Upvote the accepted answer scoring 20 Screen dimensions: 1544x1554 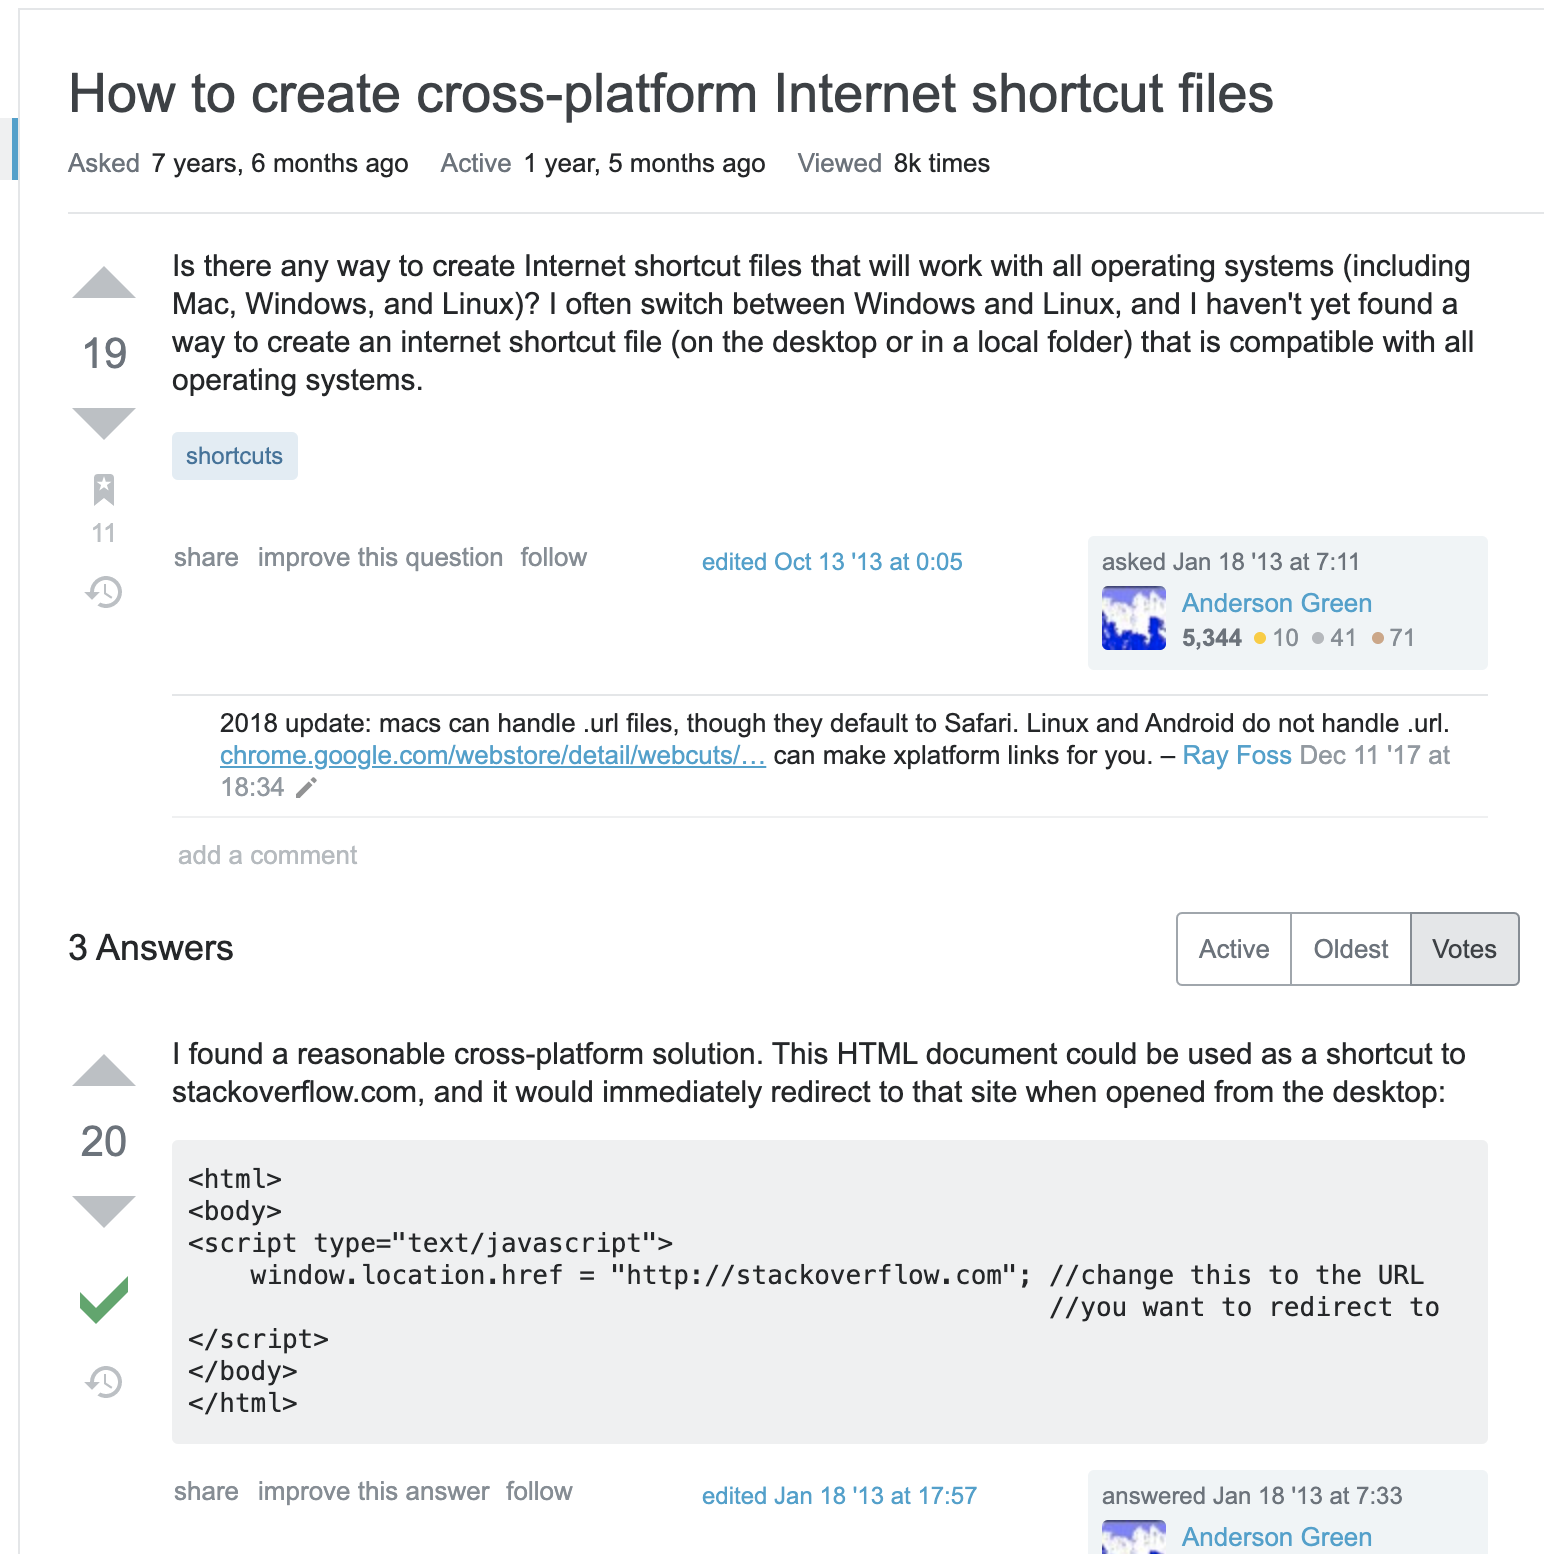pyautogui.click(x=104, y=1071)
